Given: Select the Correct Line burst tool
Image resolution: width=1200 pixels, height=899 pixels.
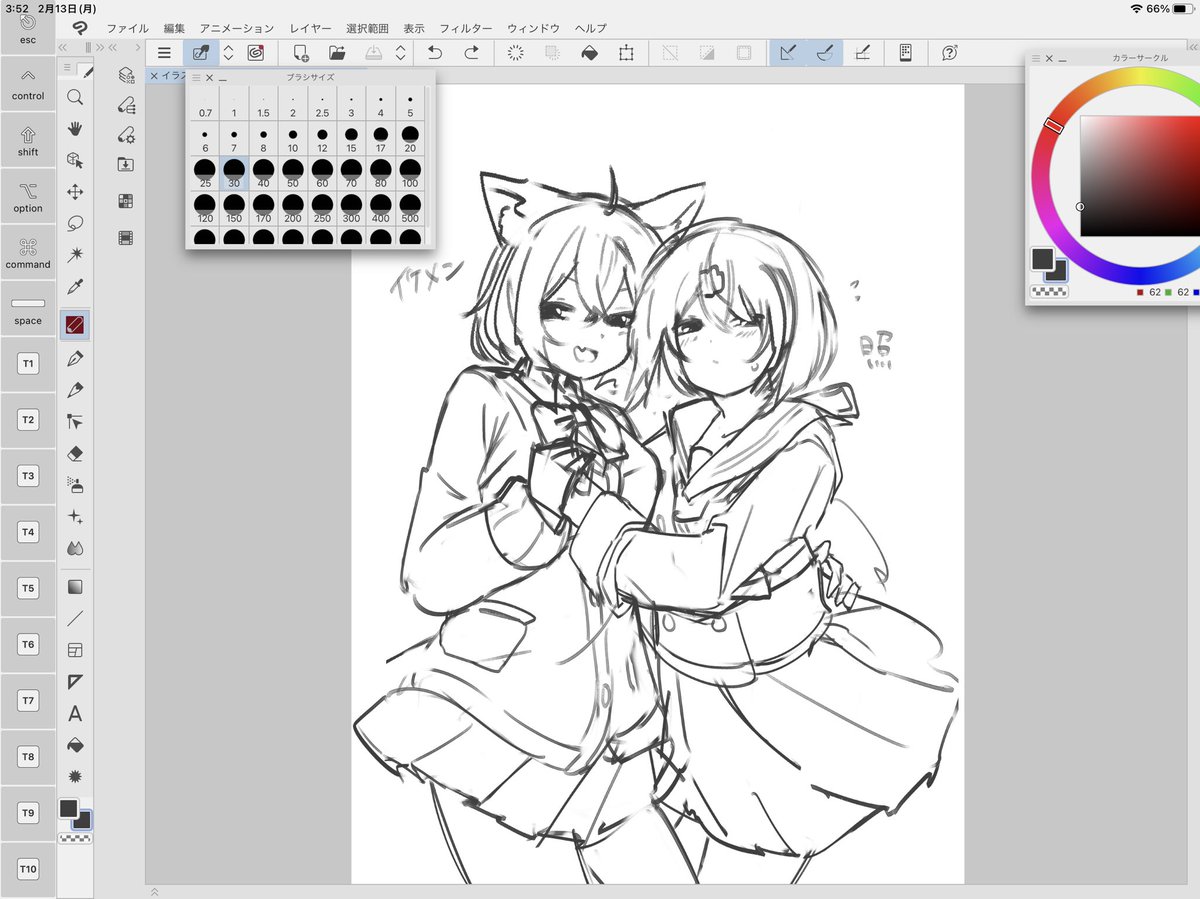Looking at the screenshot, I should 75,776.
